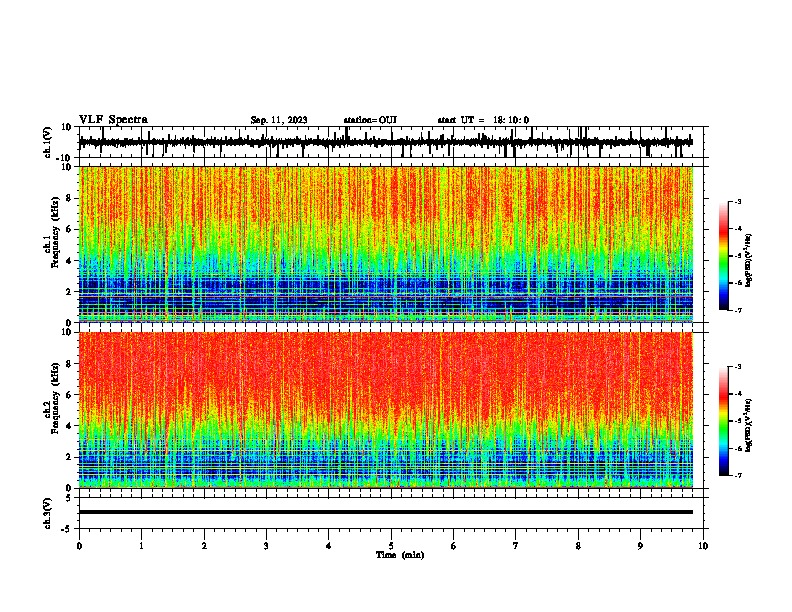Click the ch.2 spectrogram colorbar
792x612 pixels.
[723, 421]
